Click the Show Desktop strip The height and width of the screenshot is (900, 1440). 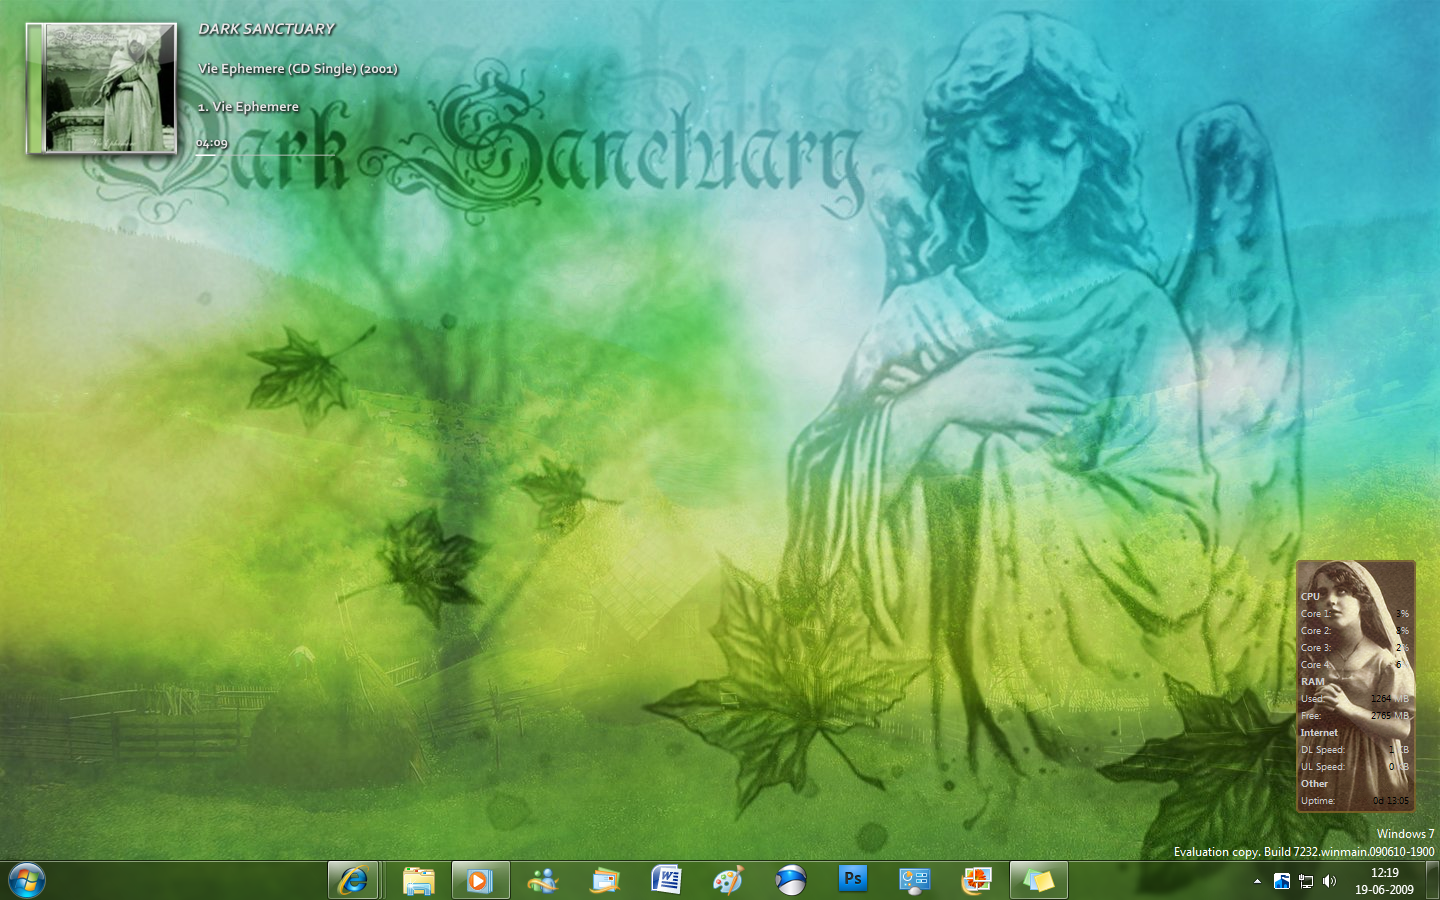tap(1433, 881)
